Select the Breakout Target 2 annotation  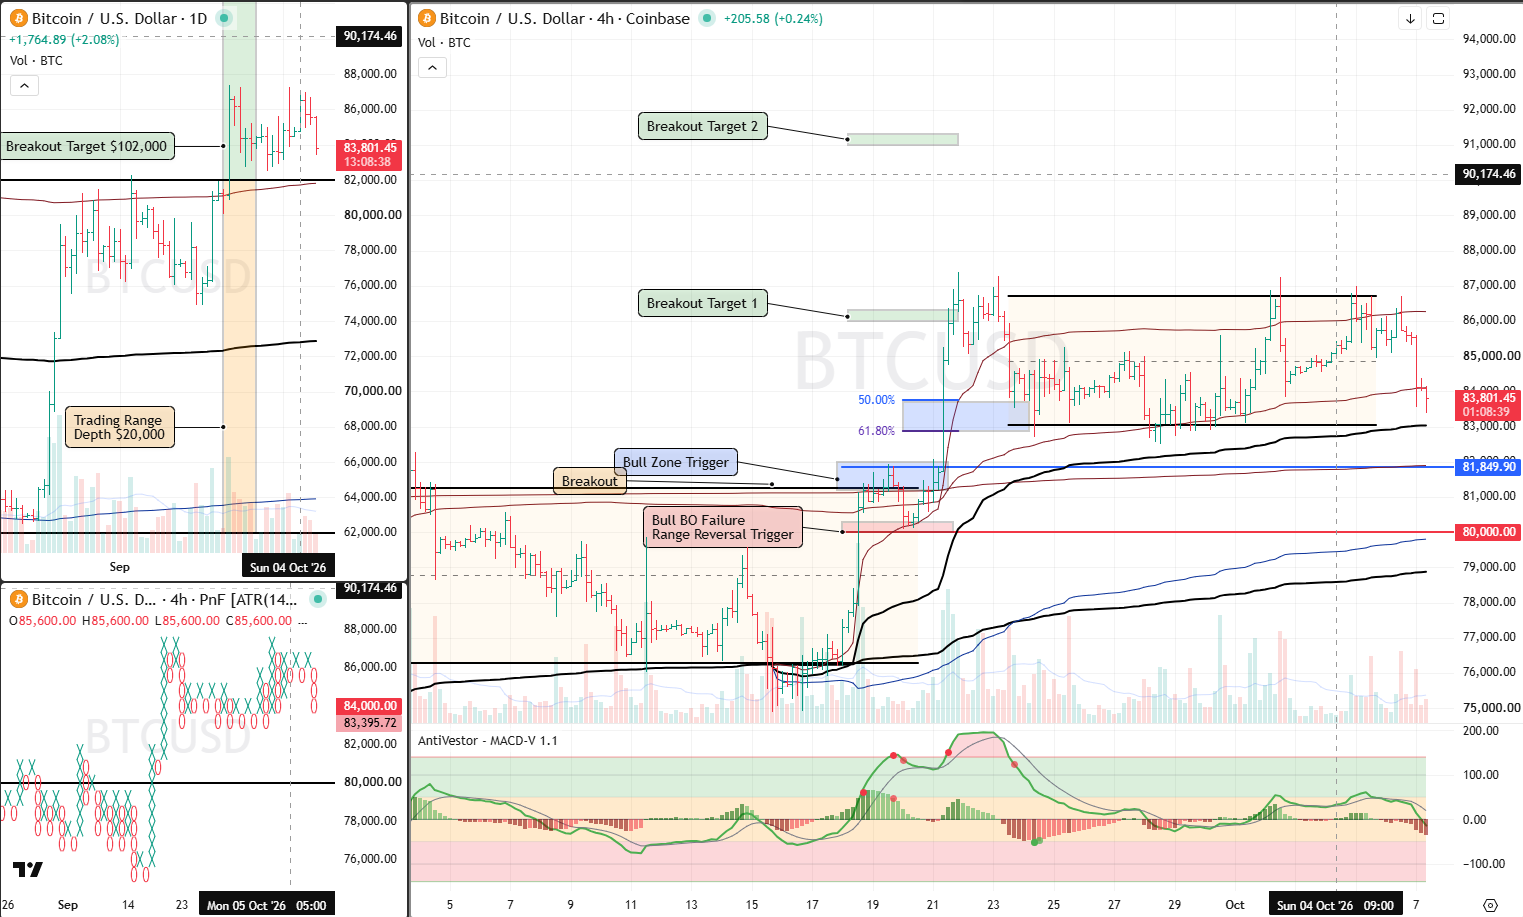pyautogui.click(x=703, y=126)
